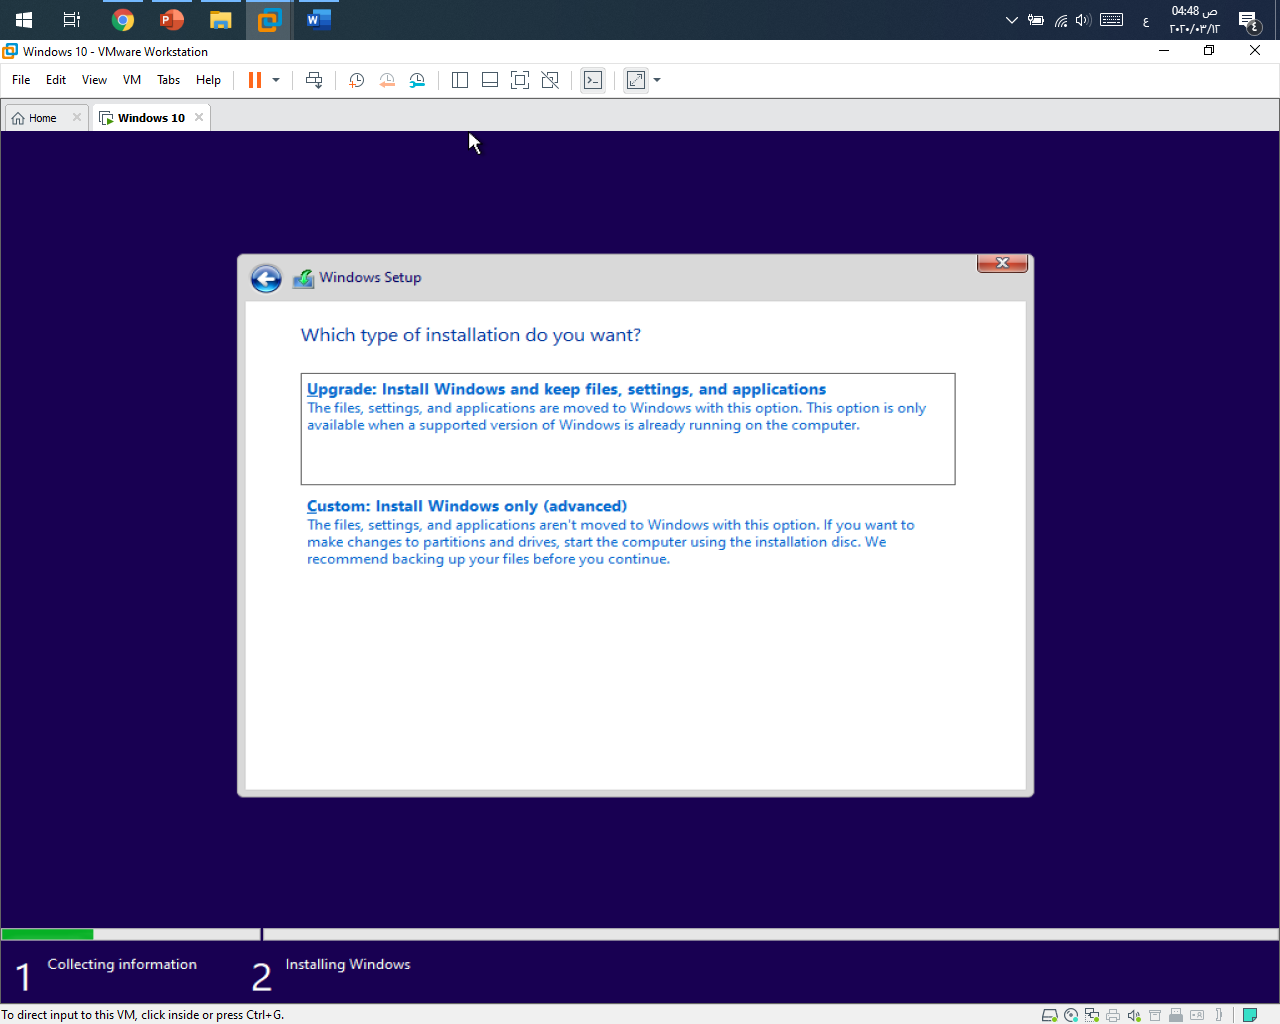The width and height of the screenshot is (1280, 1024).
Task: Open the Edit menu
Action: [56, 80]
